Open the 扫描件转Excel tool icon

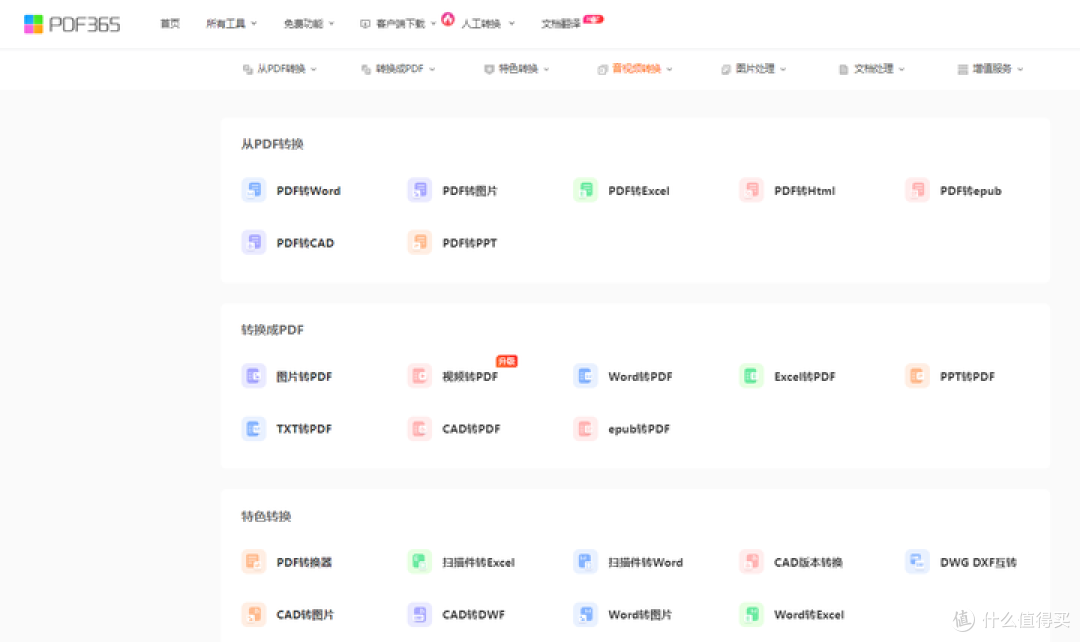point(419,562)
